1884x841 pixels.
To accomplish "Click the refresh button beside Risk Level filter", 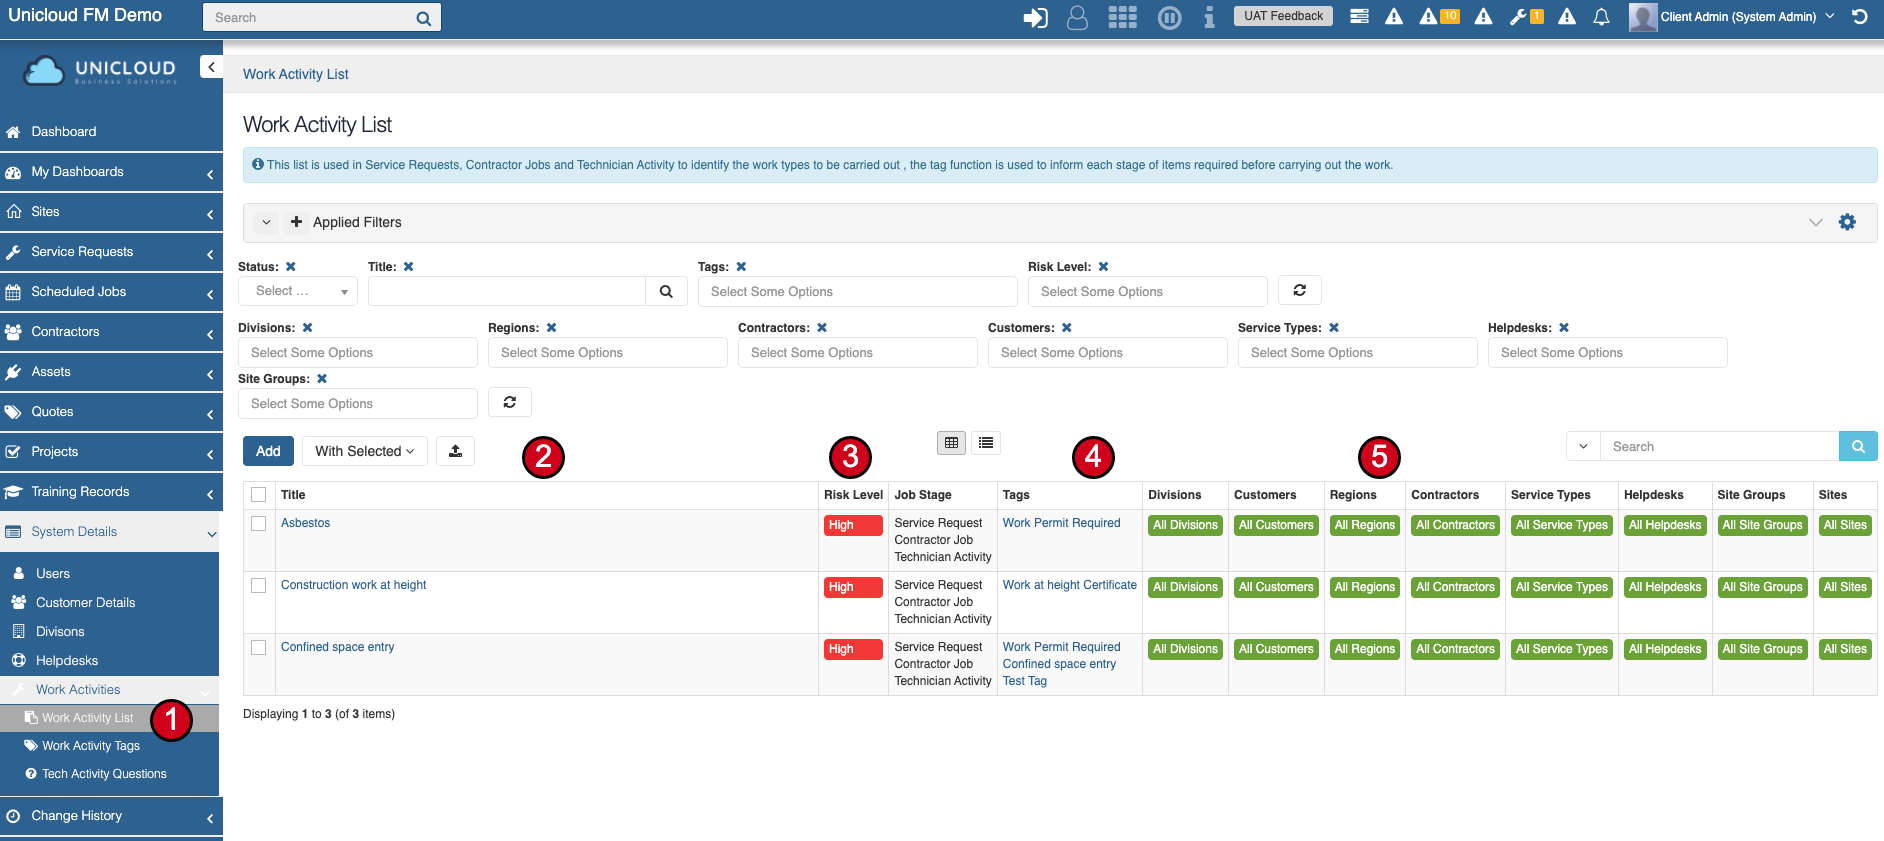I will coord(1300,290).
